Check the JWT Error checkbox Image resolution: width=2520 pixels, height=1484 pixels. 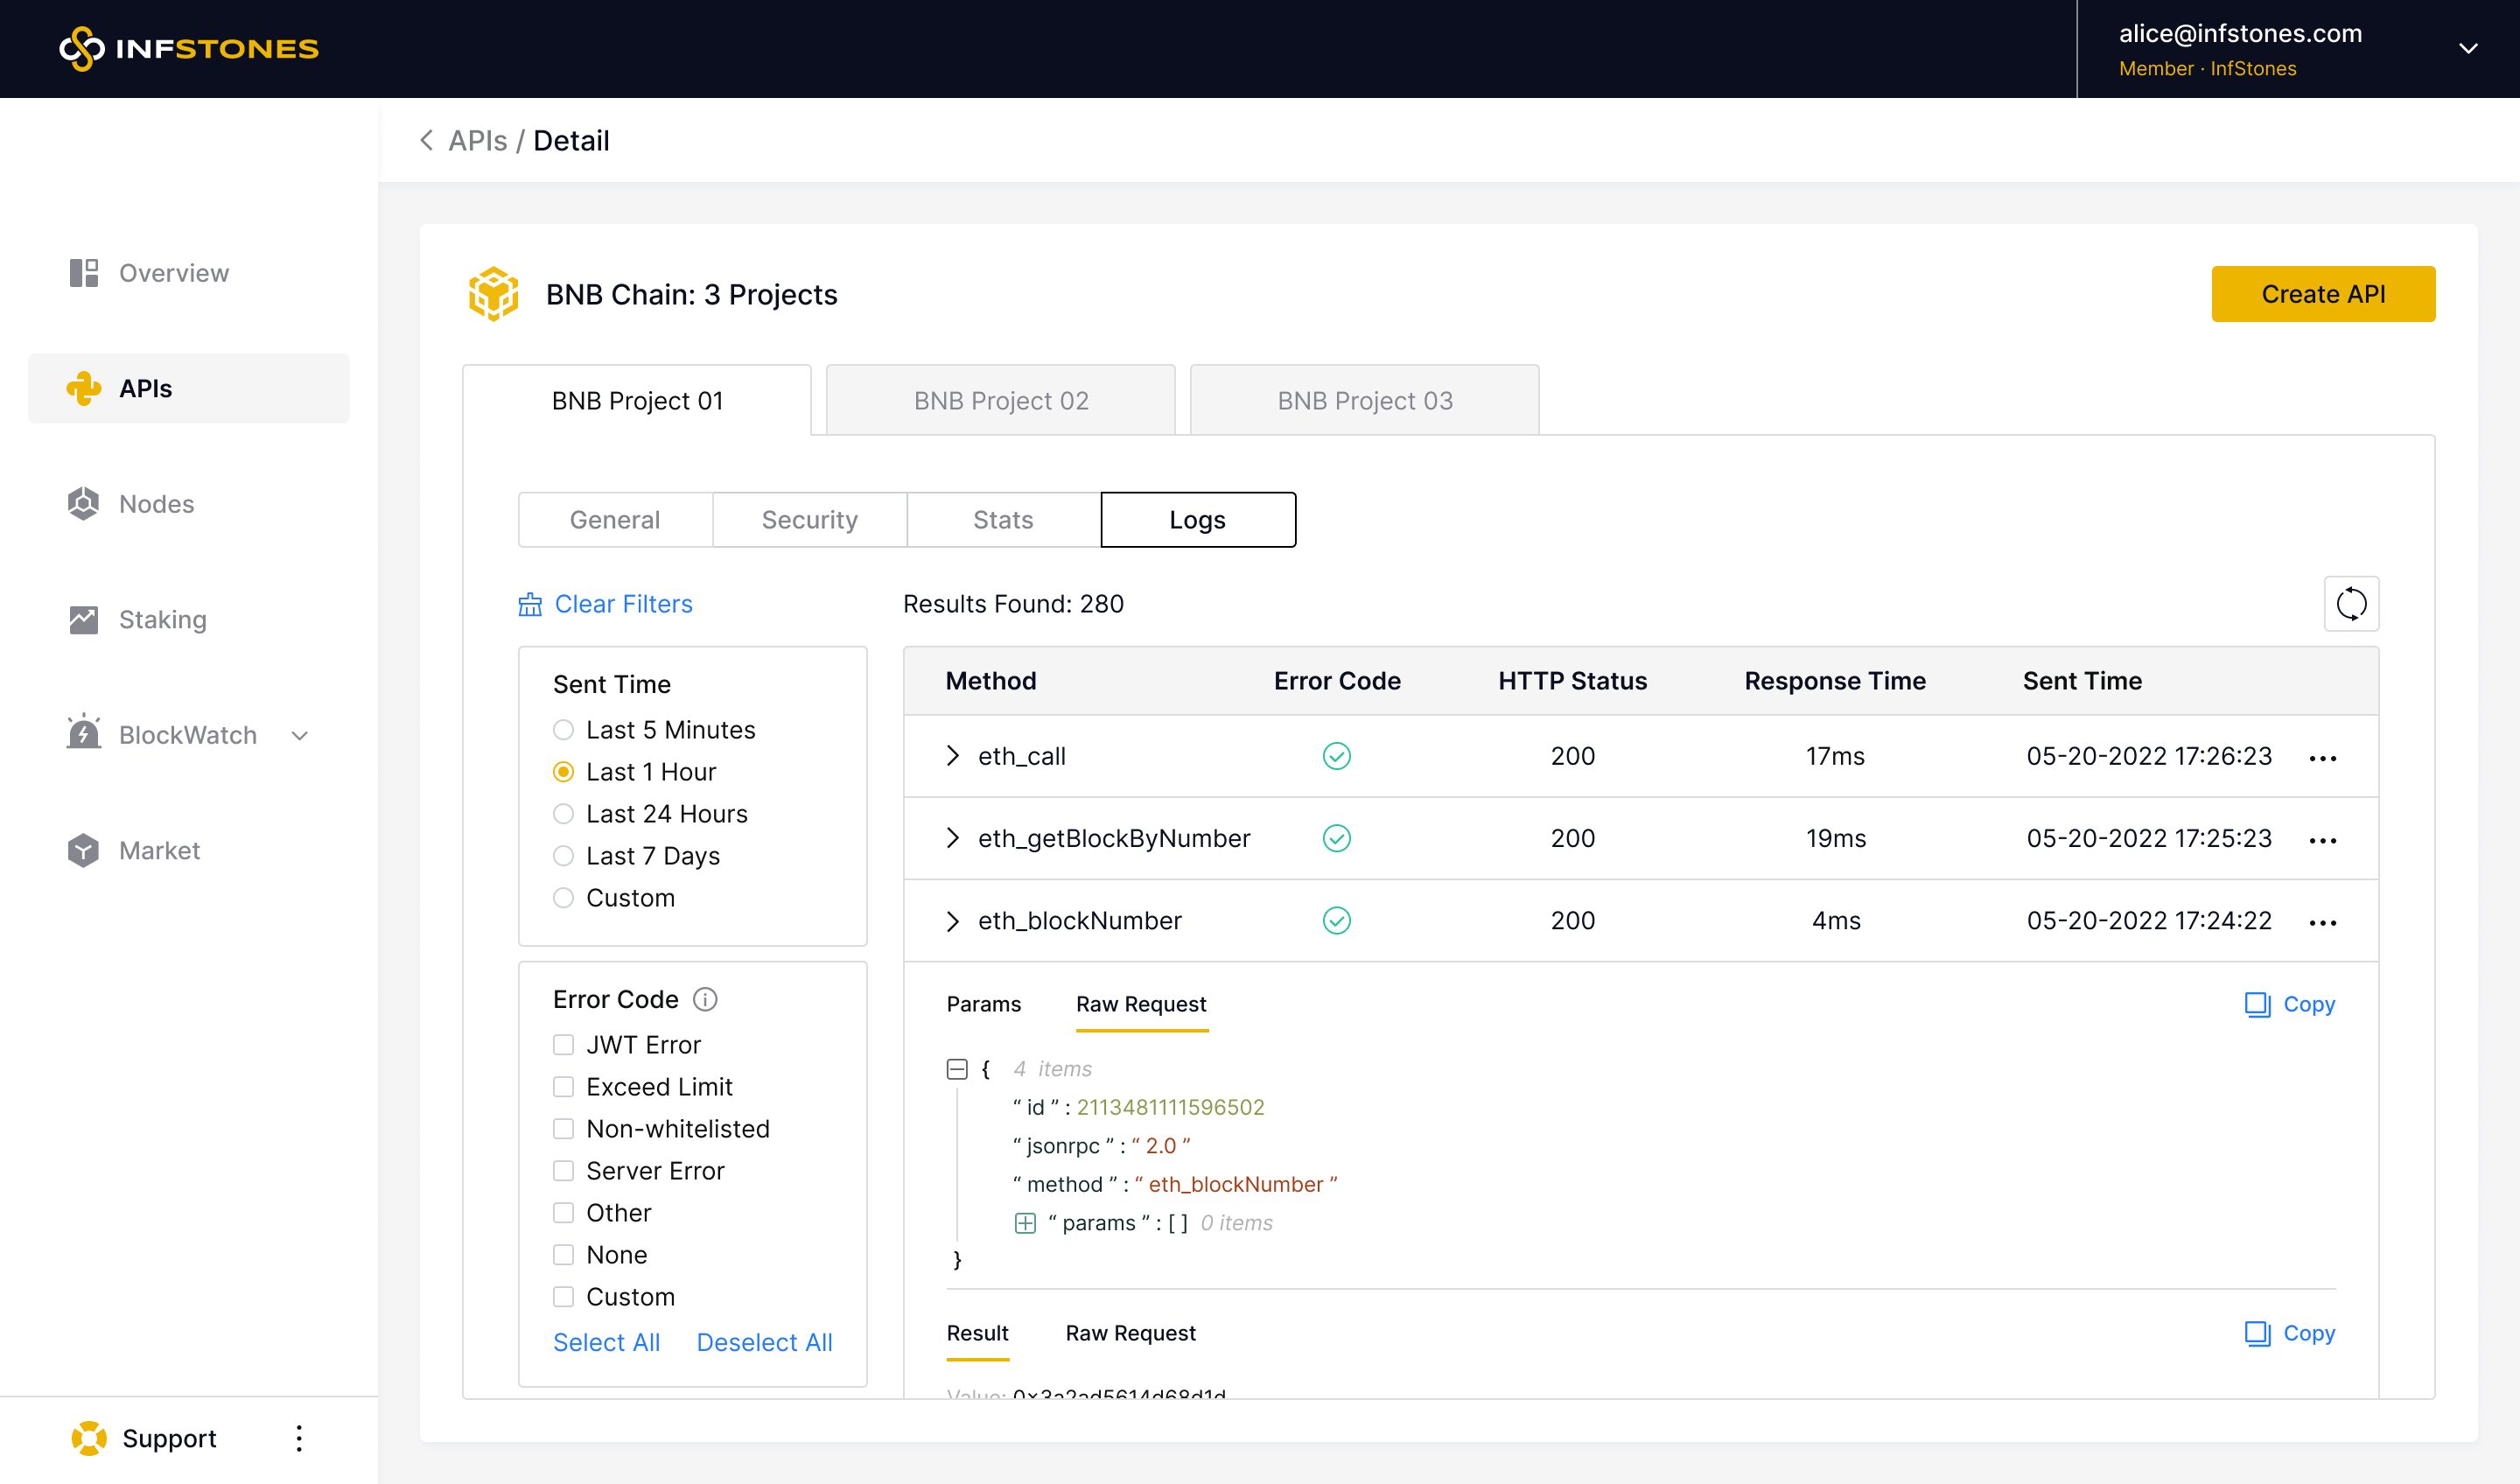pos(564,1045)
